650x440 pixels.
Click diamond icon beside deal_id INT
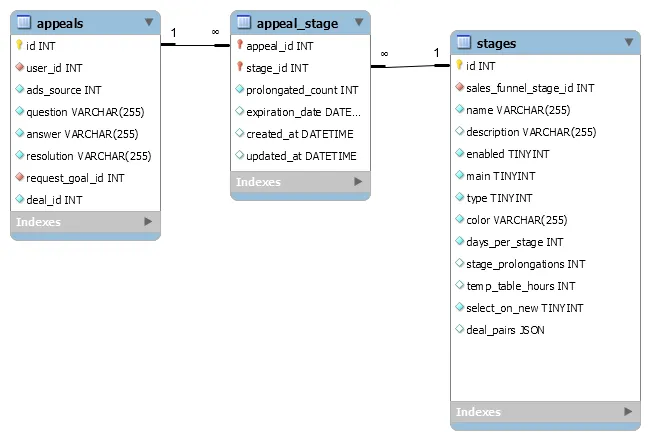click(x=19, y=198)
